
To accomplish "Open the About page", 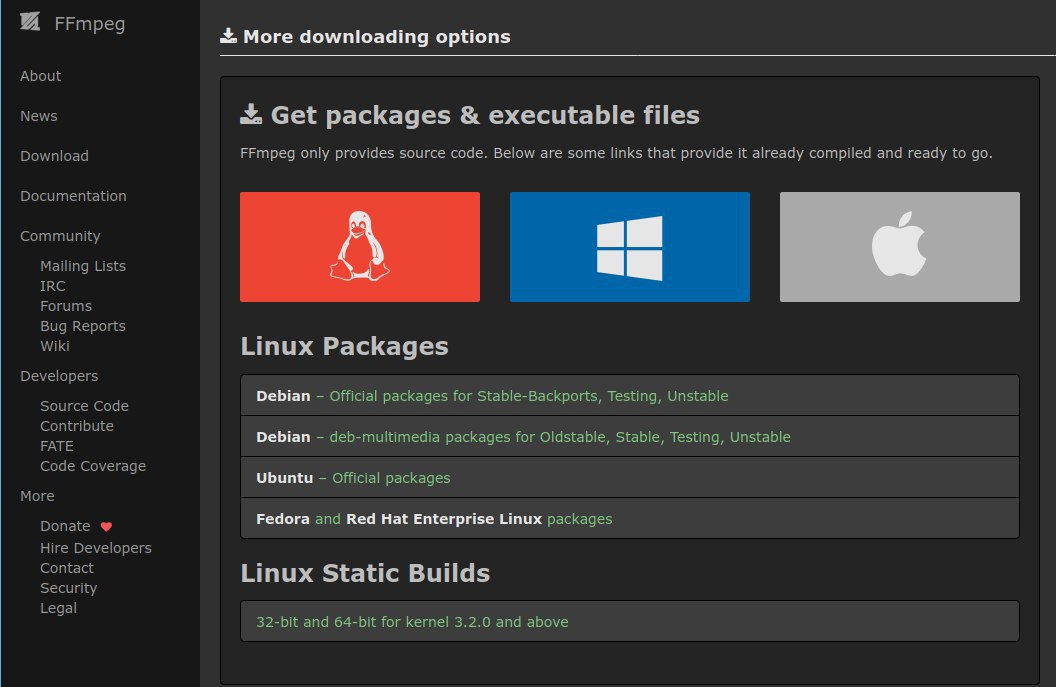I will (x=40, y=76).
